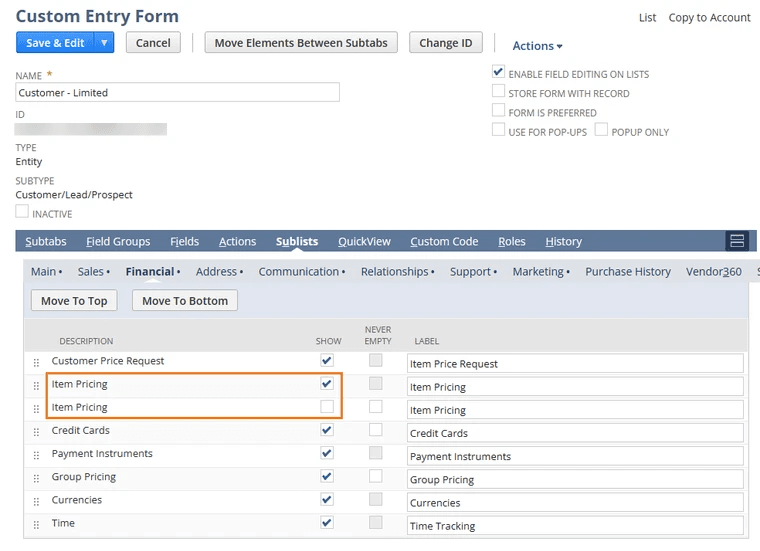Select the Vendor360 subtab

point(713,271)
